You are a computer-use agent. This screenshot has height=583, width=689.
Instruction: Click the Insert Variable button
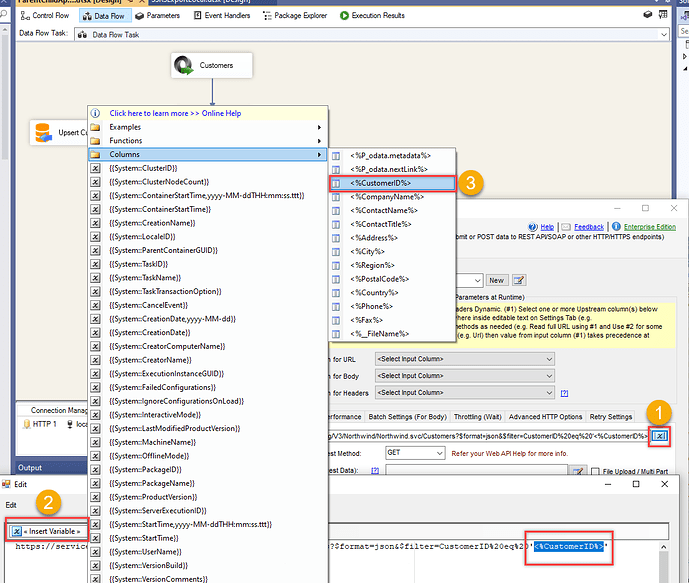coord(47,531)
